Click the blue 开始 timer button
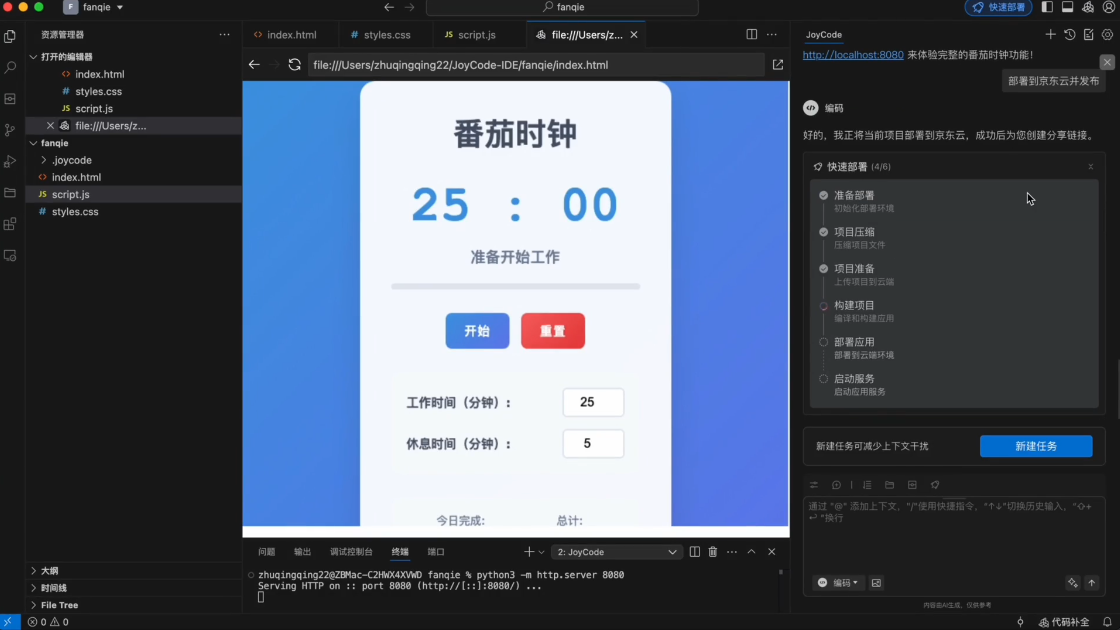Image resolution: width=1120 pixels, height=630 pixels. pos(477,331)
